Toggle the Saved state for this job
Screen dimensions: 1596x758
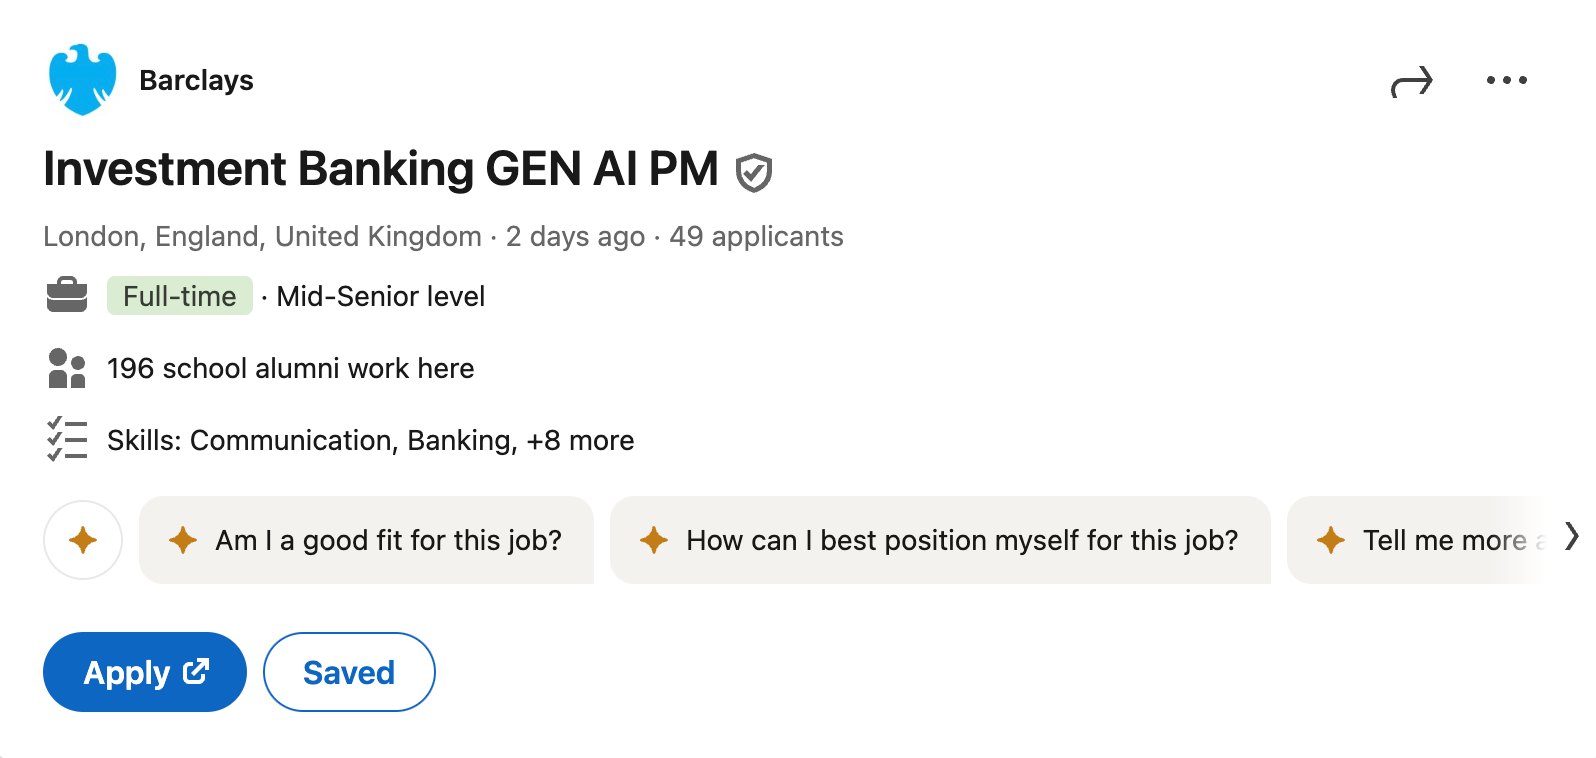click(x=348, y=672)
